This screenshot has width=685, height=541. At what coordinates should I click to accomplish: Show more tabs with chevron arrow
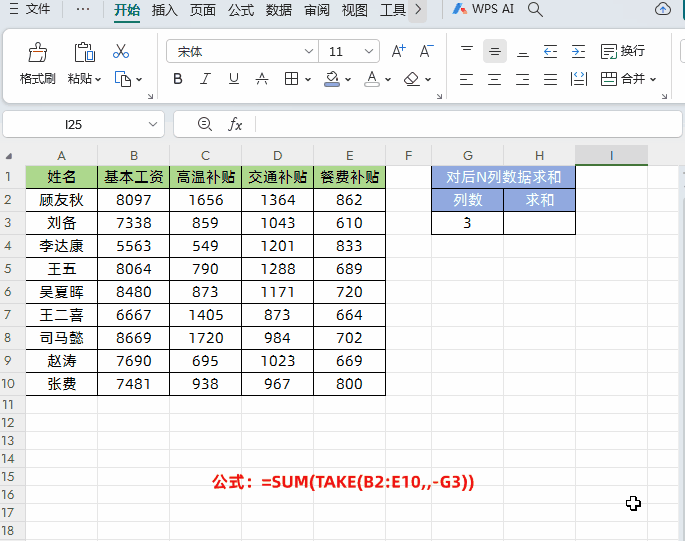(418, 9)
